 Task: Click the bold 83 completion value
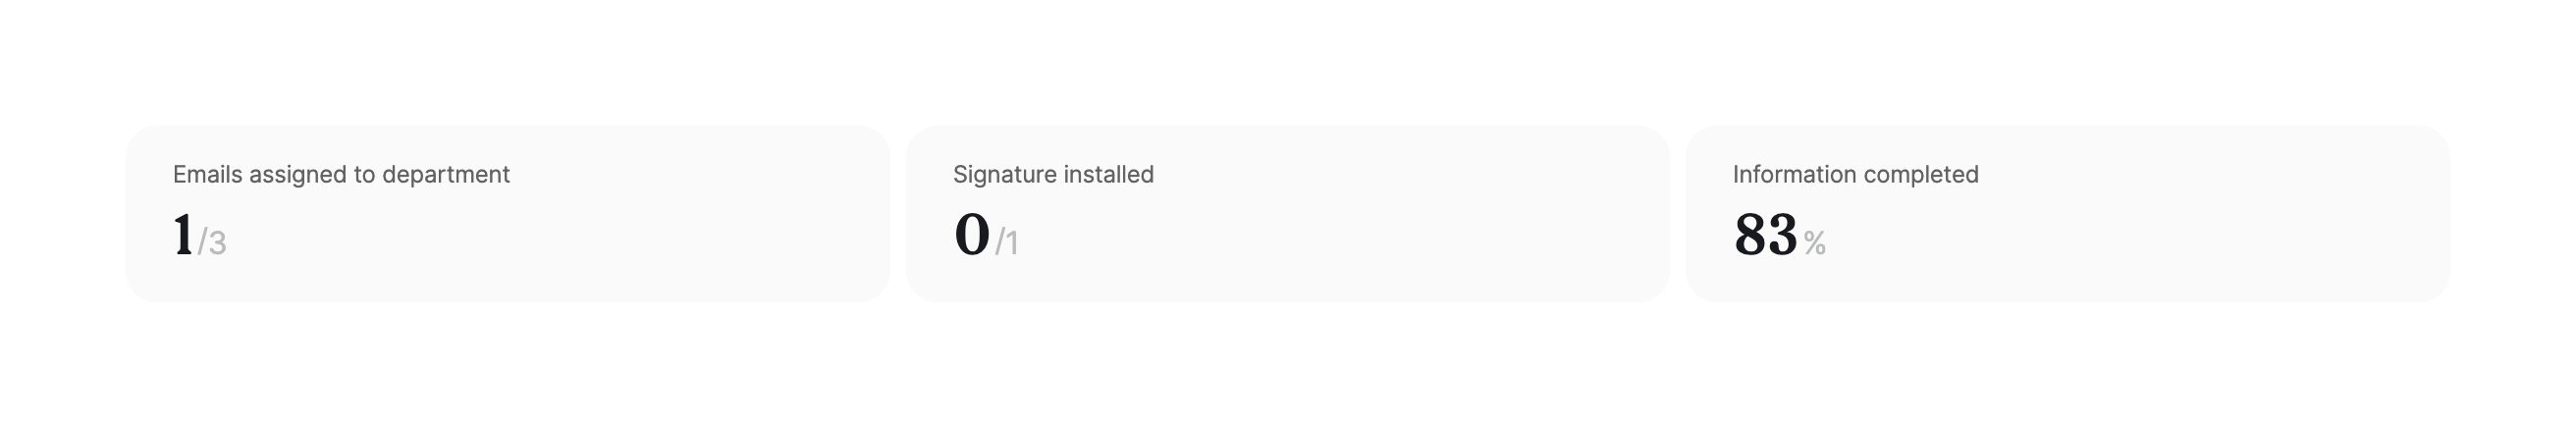point(1765,236)
